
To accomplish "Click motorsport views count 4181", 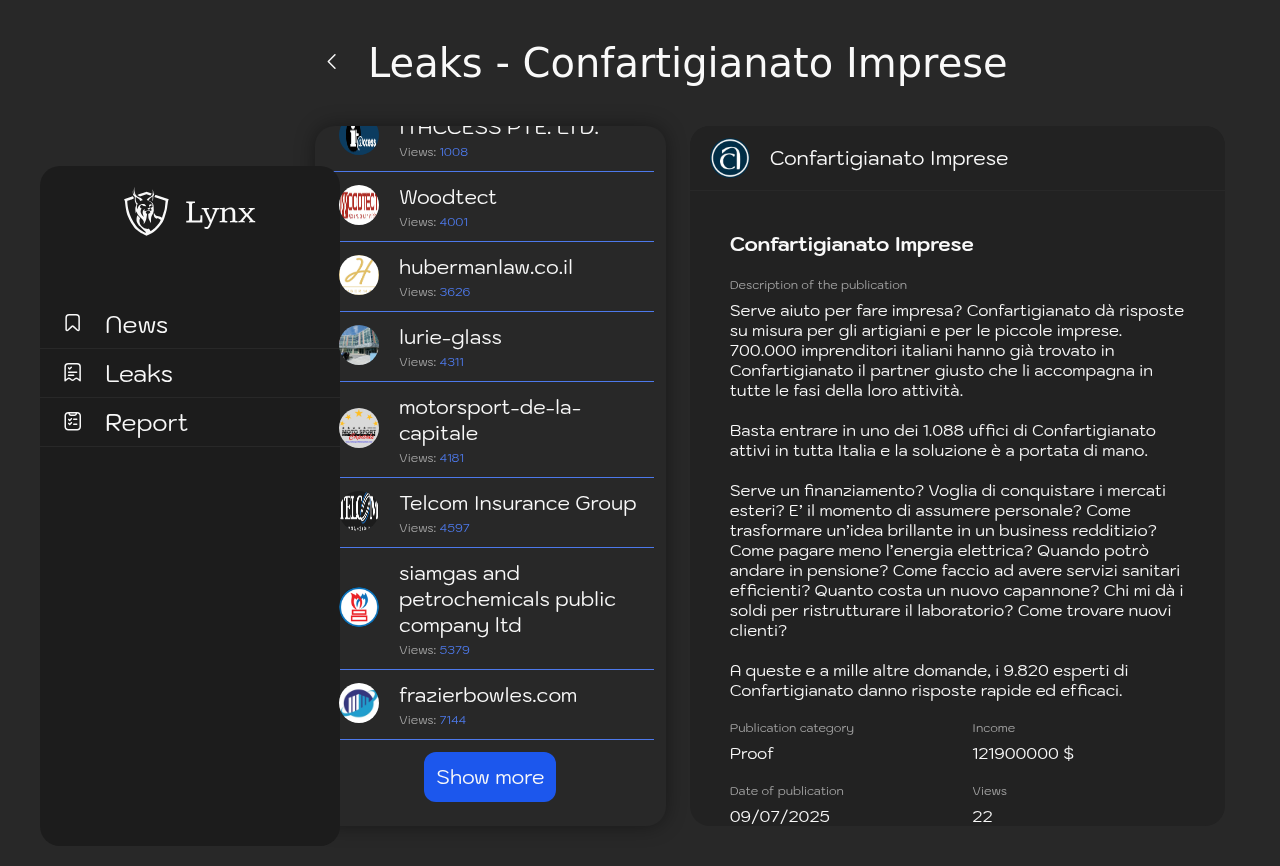I will [x=452, y=458].
